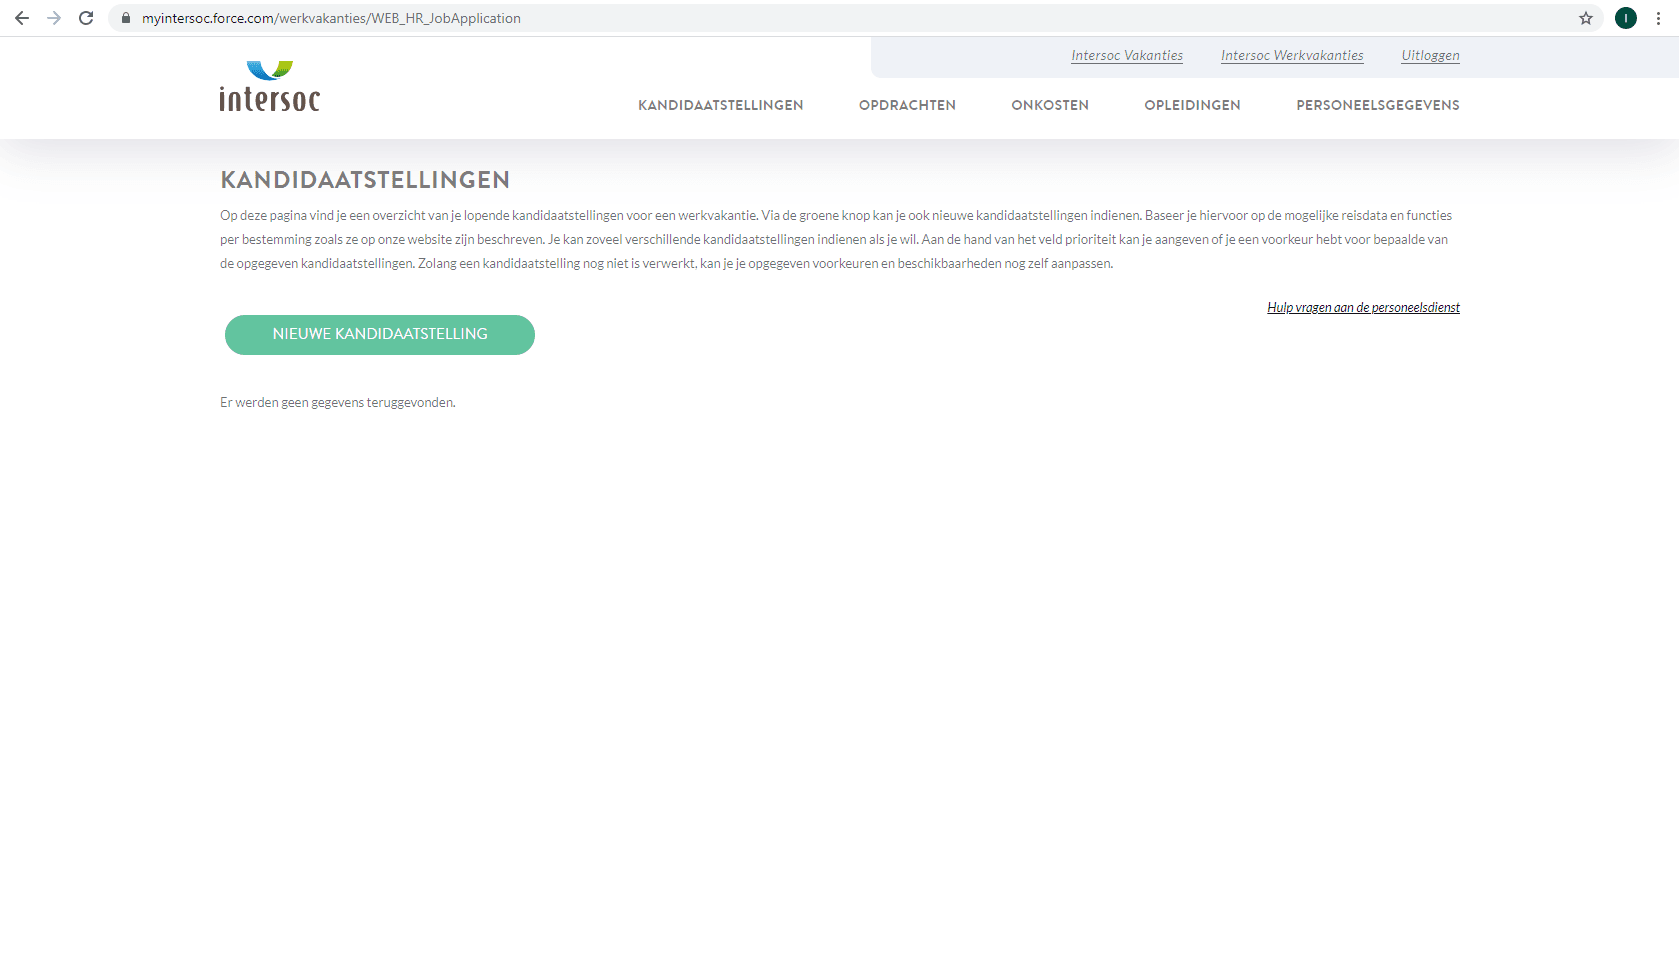This screenshot has height=973, width=1679.
Task: Click the browser forward arrow
Action: (x=54, y=18)
